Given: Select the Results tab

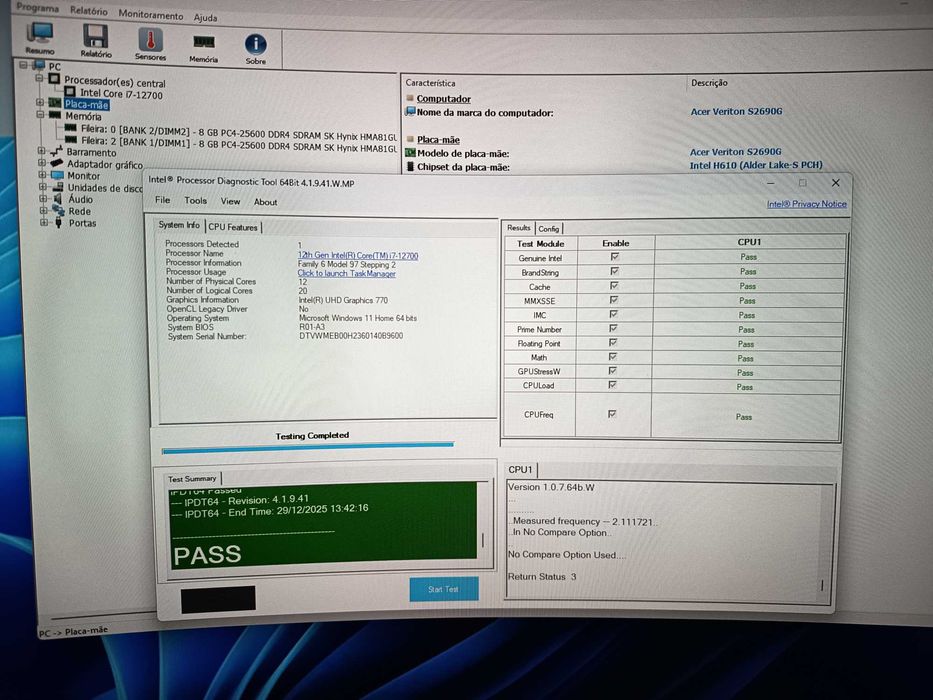Looking at the screenshot, I should 518,227.
